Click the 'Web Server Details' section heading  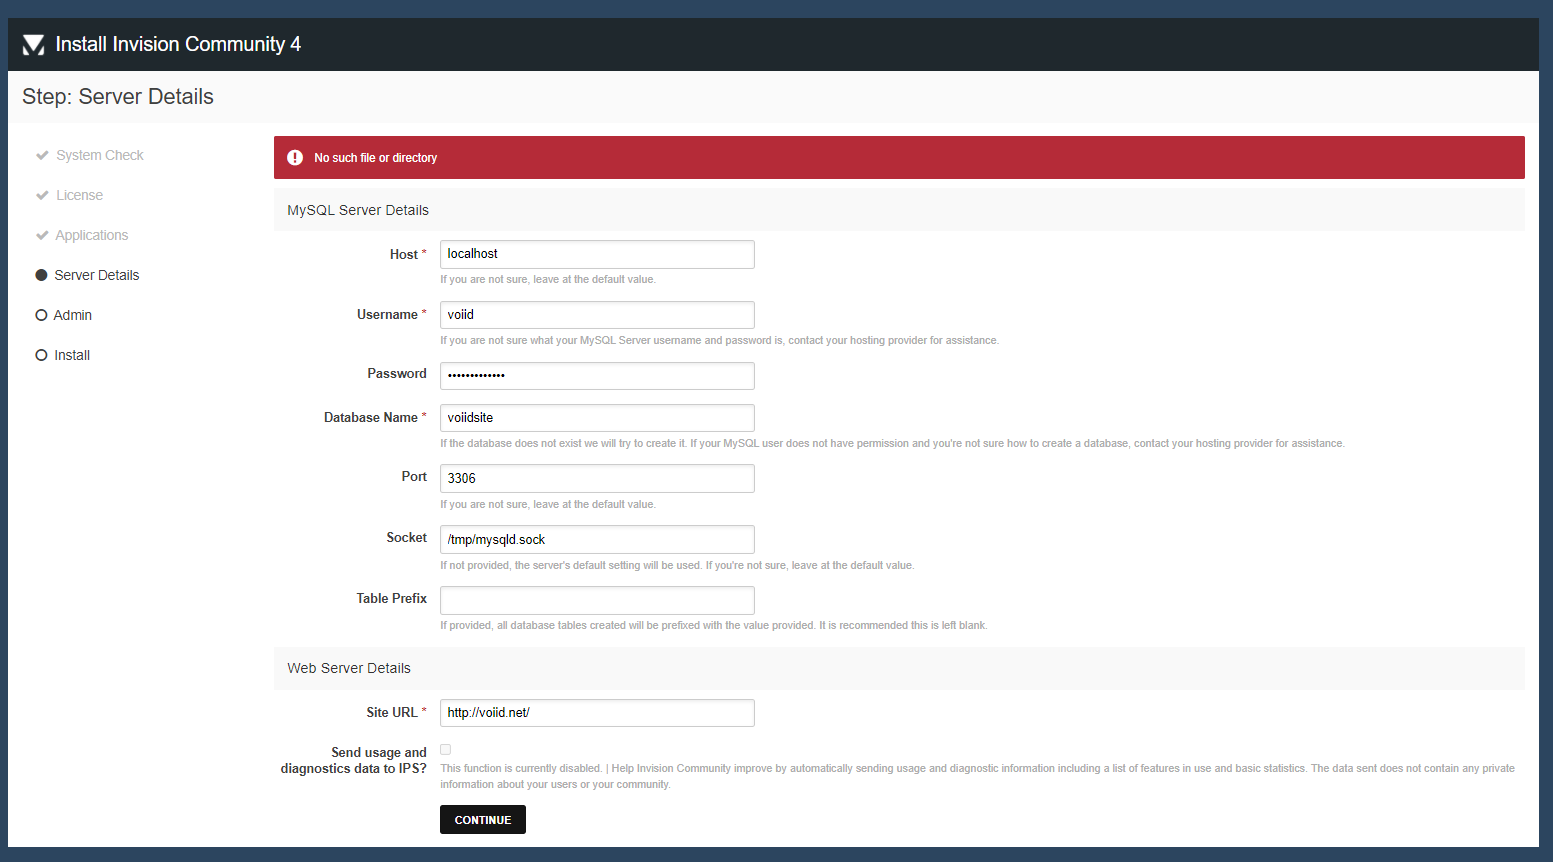[x=349, y=668]
